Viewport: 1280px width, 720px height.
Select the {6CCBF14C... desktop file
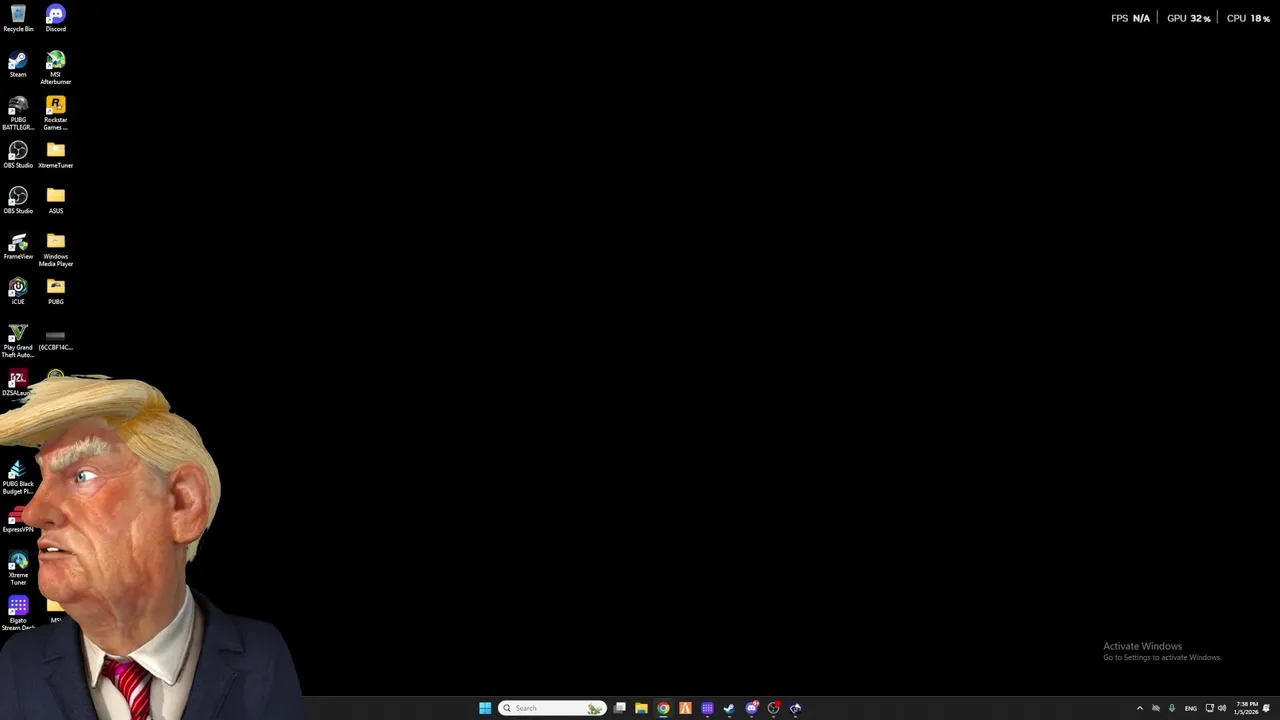[56, 339]
